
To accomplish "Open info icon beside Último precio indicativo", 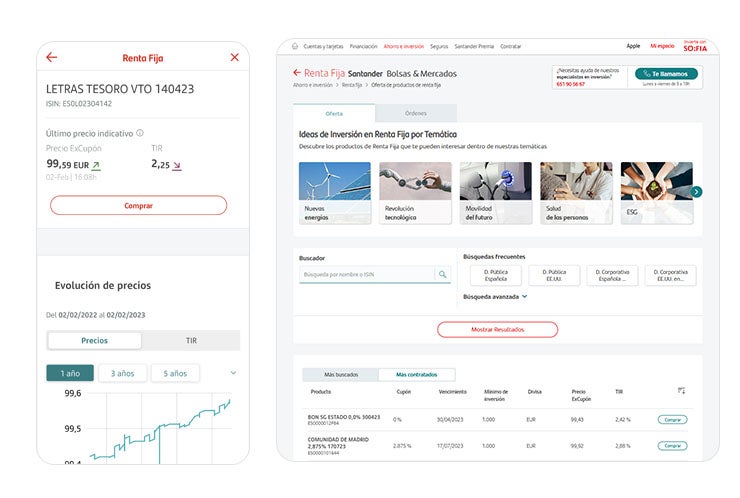I will tap(140, 133).
